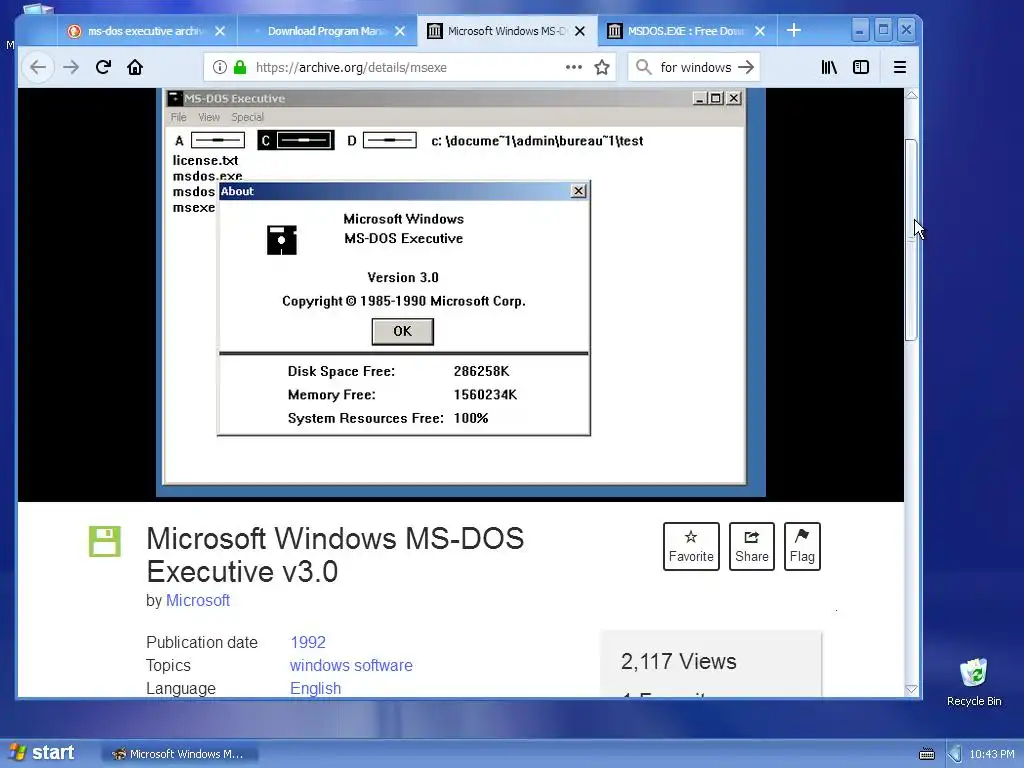The width and height of the screenshot is (1024, 768).
Task: Click the 'for windows' search box
Action: (x=696, y=67)
